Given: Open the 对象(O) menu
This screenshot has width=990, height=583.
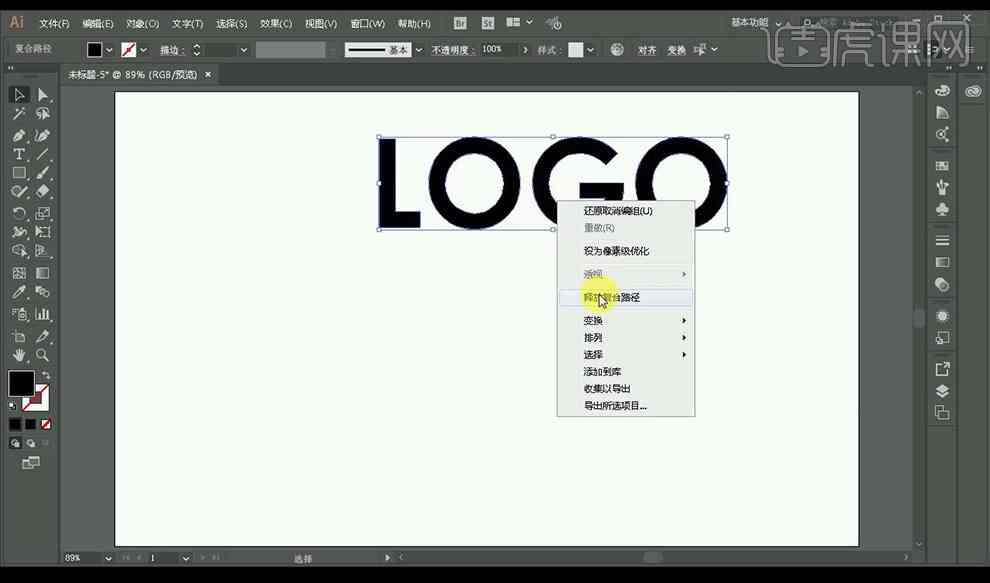Looking at the screenshot, I should (142, 23).
